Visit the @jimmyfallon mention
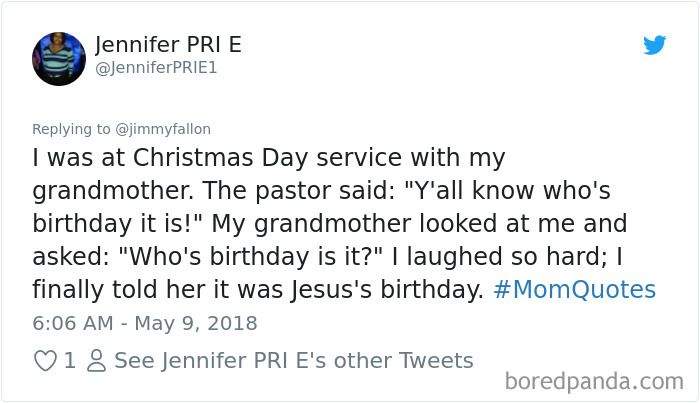Screen dimensions: 700x403 [x=161, y=129]
